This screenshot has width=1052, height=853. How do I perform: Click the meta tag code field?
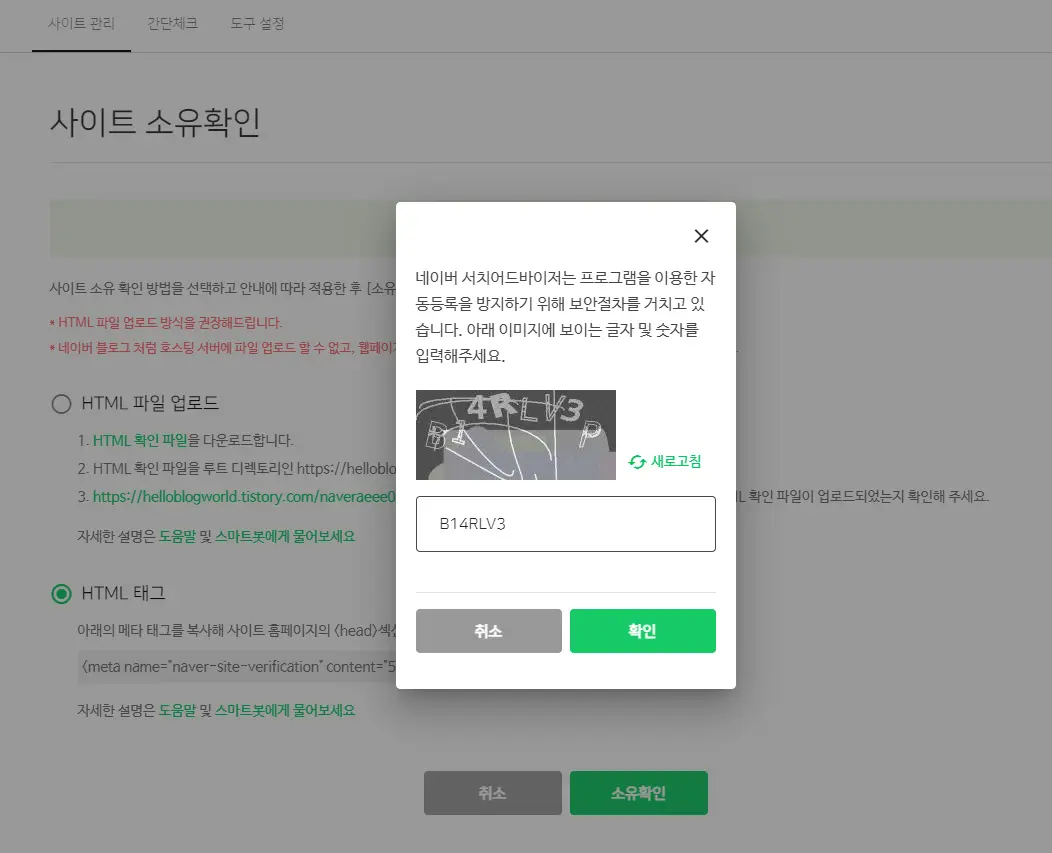click(237, 667)
